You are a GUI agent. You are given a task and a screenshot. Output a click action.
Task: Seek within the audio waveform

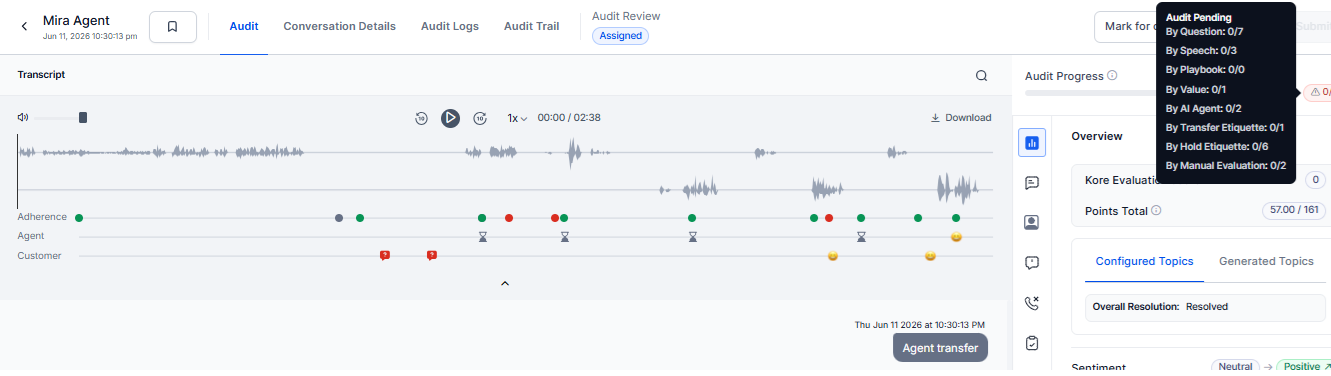(x=505, y=170)
